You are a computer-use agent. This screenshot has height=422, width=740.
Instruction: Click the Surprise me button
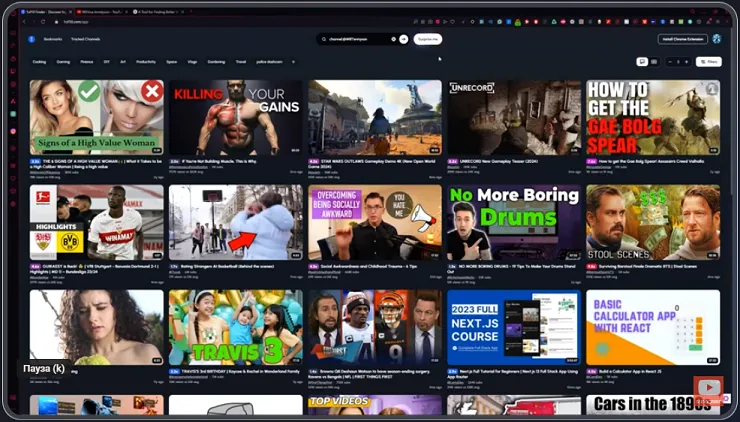(428, 39)
